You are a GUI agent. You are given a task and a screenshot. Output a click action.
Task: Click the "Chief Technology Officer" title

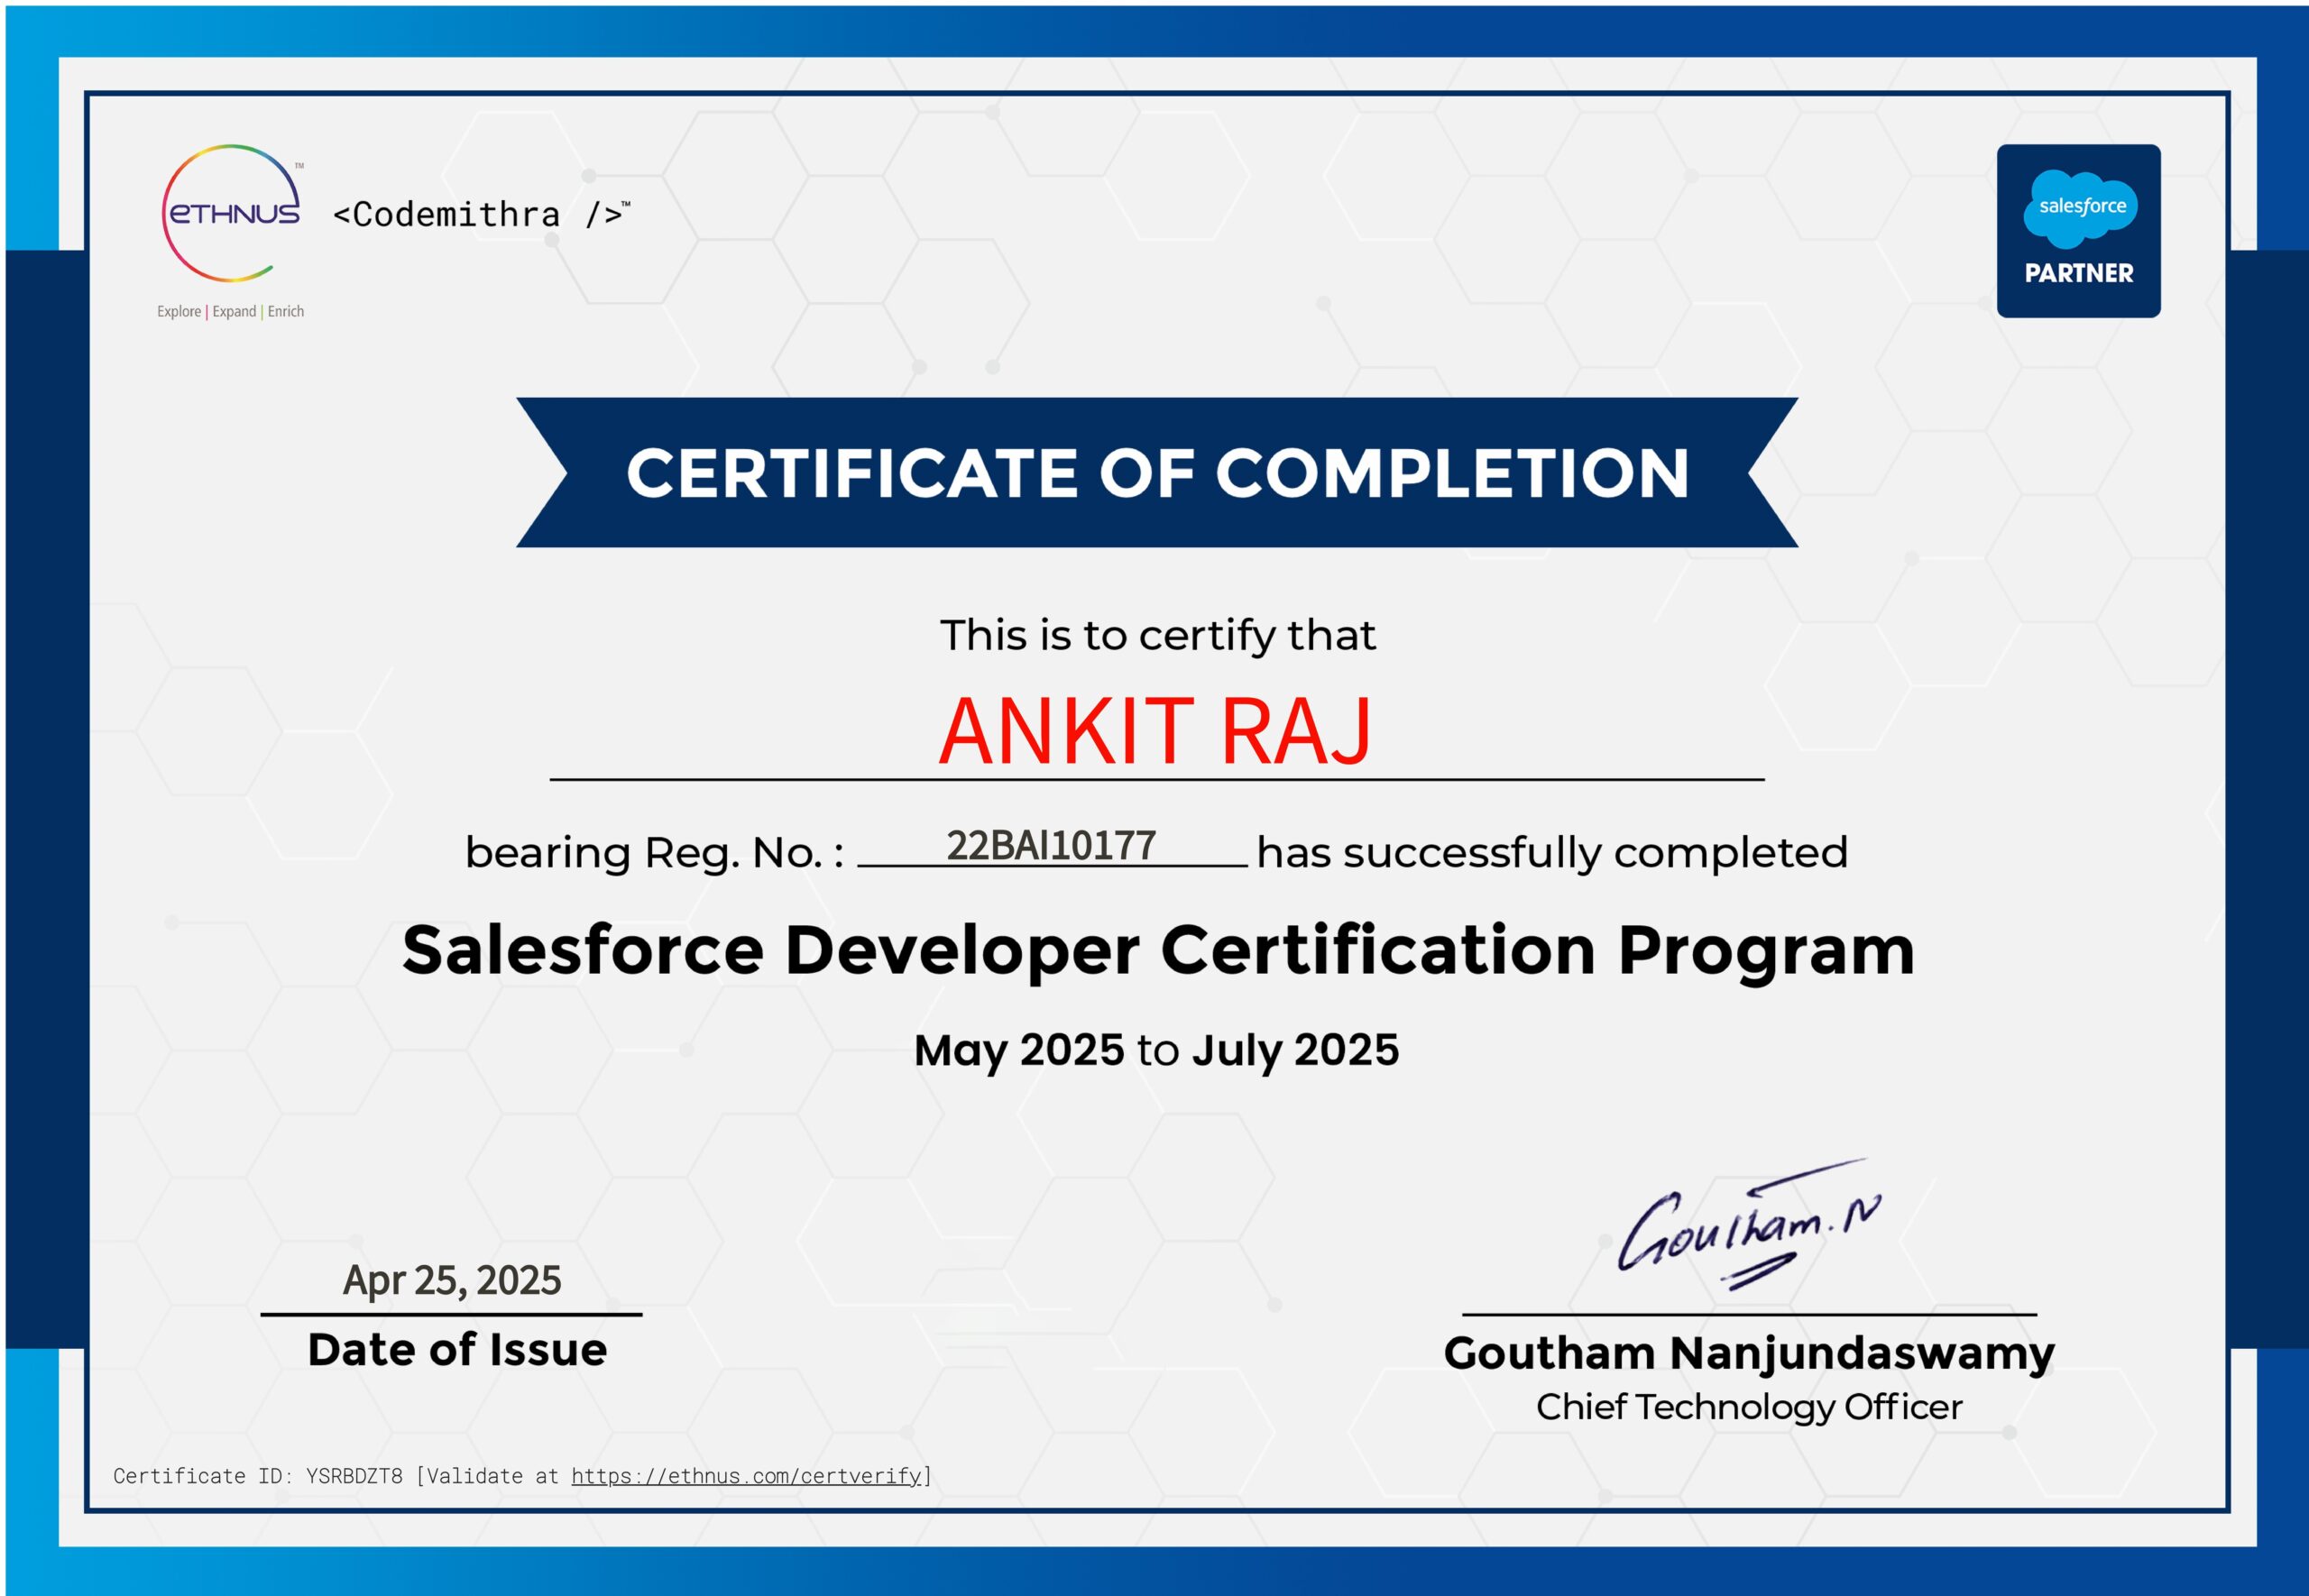pos(1749,1408)
